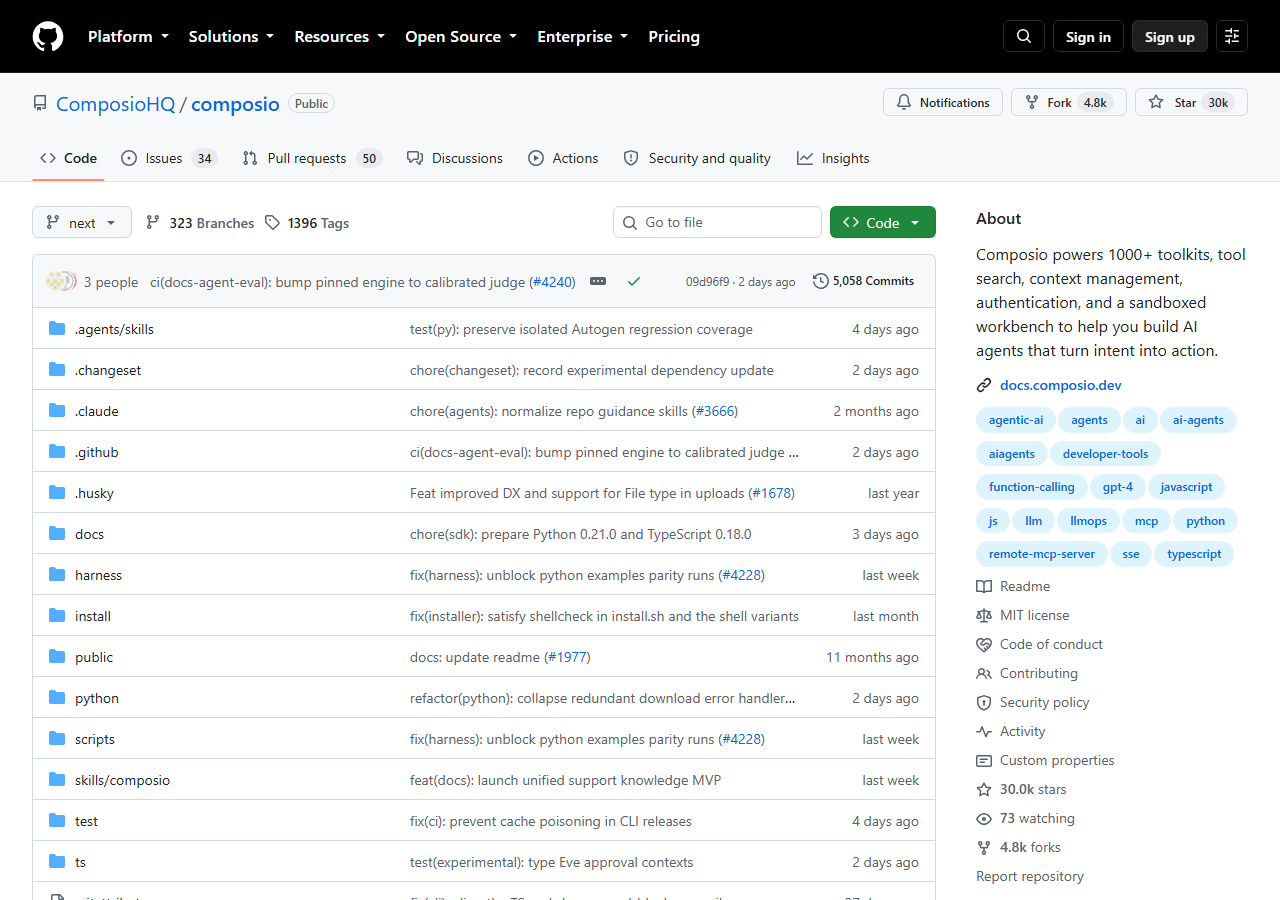Click the commit message ellipsis icon

(598, 282)
